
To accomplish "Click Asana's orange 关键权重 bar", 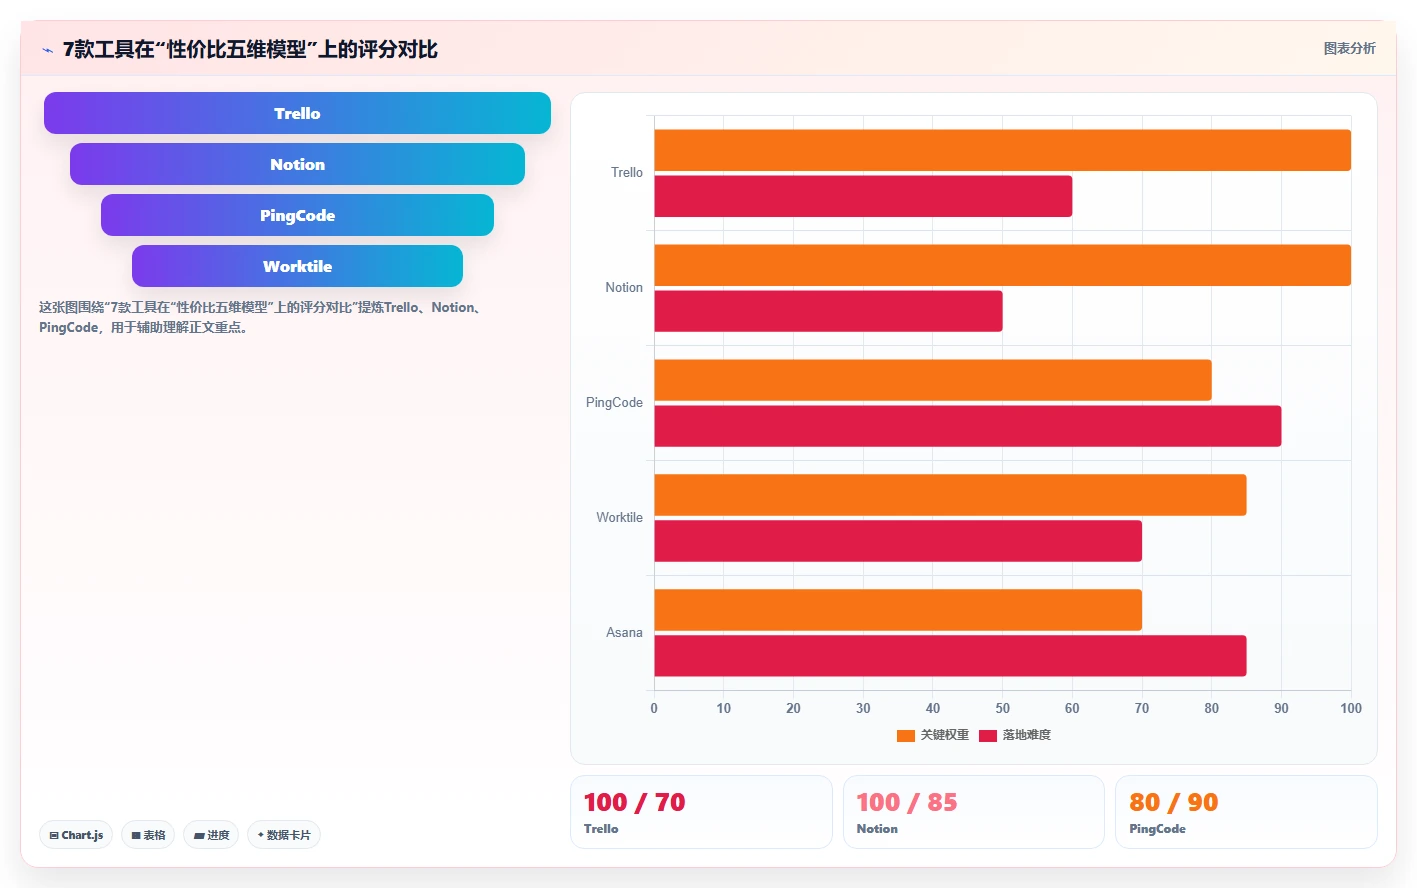I will 898,610.
